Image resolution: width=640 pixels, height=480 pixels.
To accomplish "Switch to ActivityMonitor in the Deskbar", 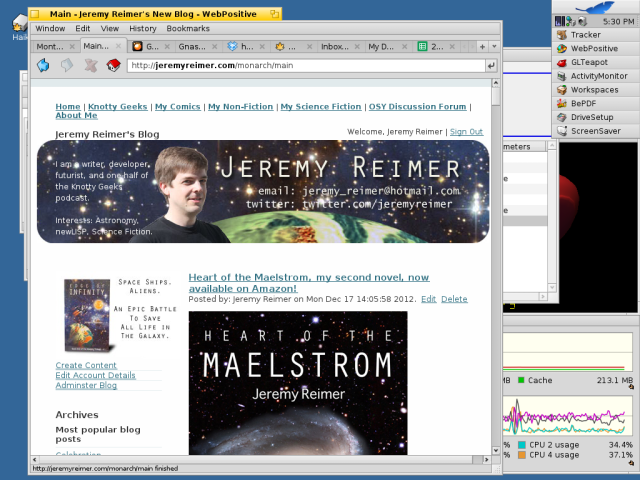I will [596, 76].
